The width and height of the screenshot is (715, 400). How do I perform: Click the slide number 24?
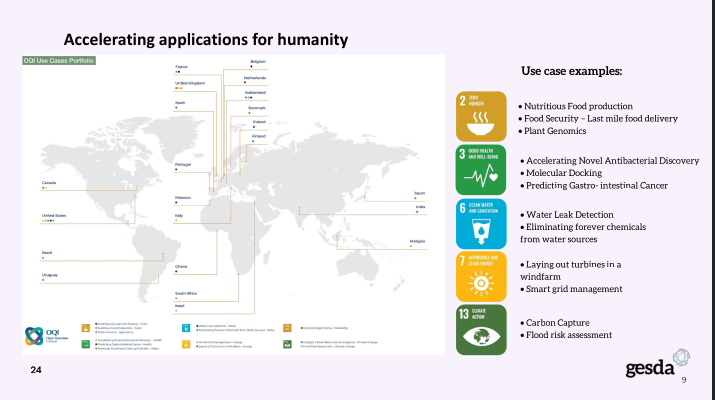tap(35, 370)
